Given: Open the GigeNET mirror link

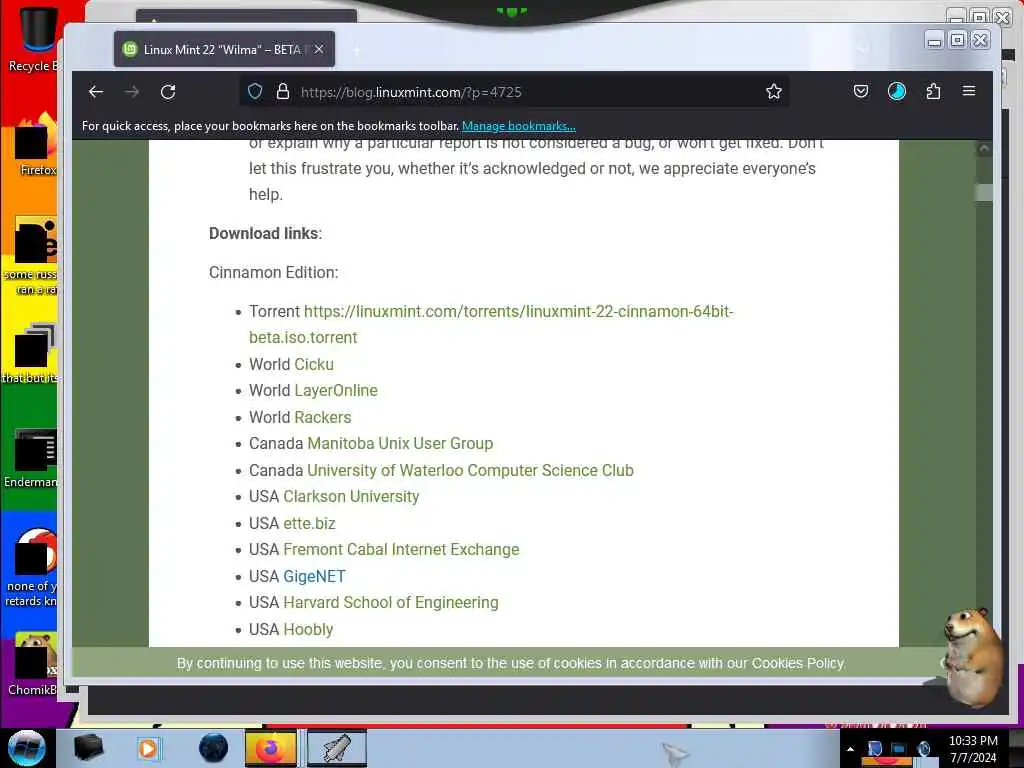Looking at the screenshot, I should pyautogui.click(x=314, y=576).
